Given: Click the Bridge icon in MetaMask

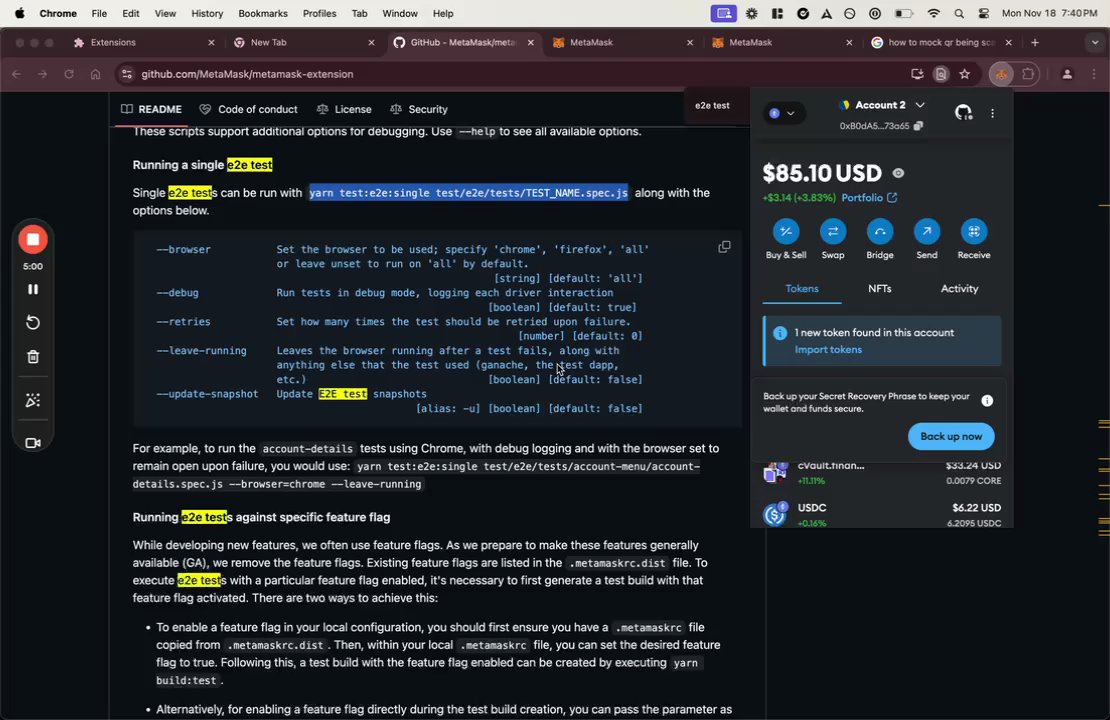Looking at the screenshot, I should (880, 232).
